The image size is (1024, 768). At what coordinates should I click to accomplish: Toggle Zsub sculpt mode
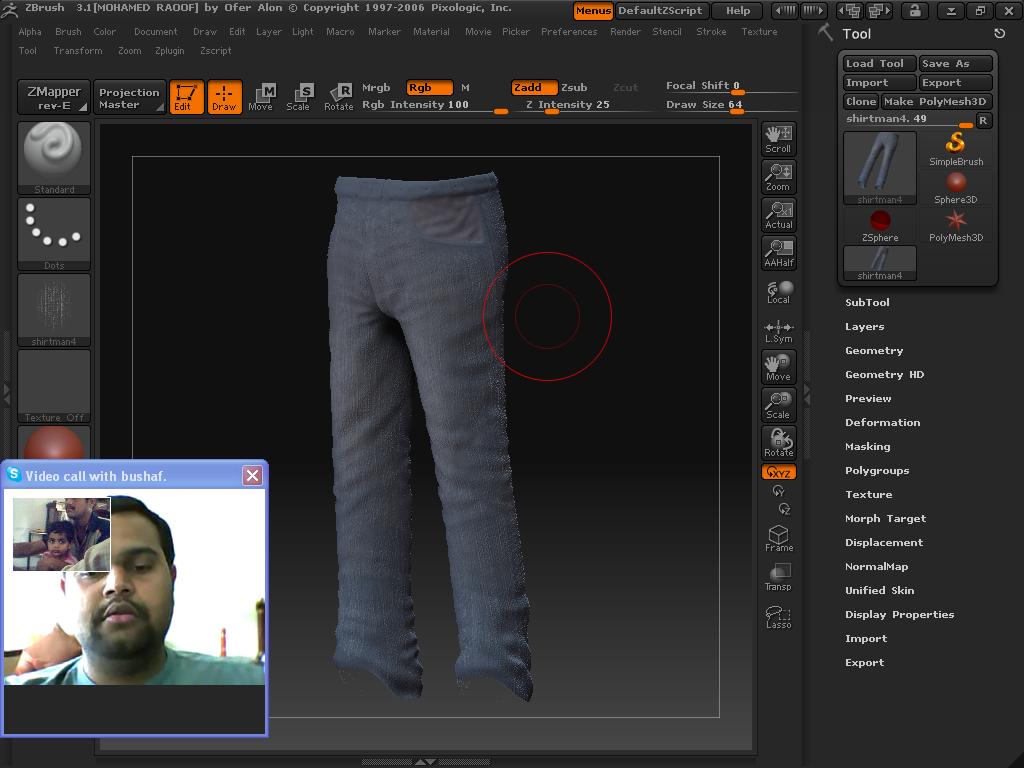[x=574, y=88]
